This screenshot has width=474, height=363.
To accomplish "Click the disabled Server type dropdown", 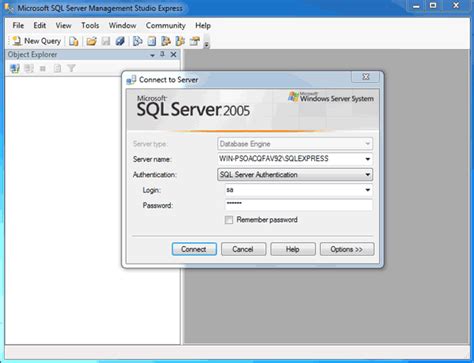I will [295, 144].
